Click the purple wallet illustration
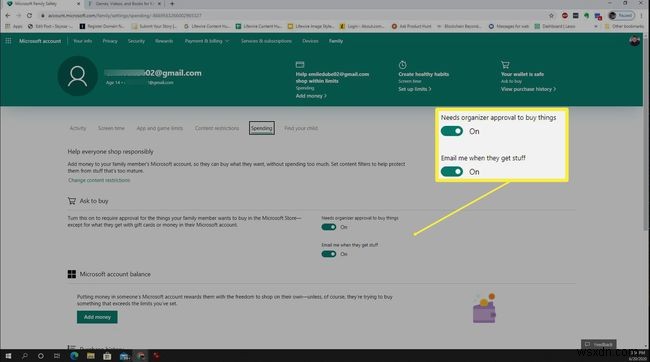Screen dimensions: 650x362 point(484,308)
